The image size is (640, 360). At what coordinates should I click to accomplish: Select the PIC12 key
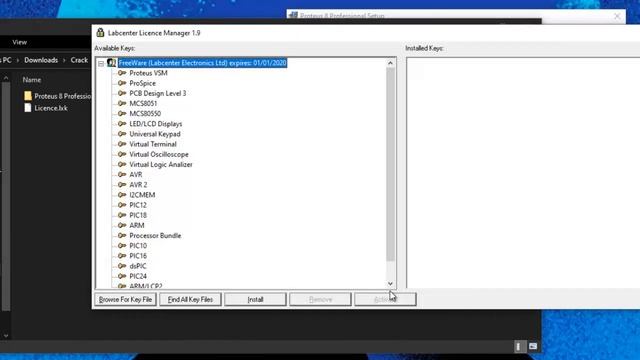138,205
